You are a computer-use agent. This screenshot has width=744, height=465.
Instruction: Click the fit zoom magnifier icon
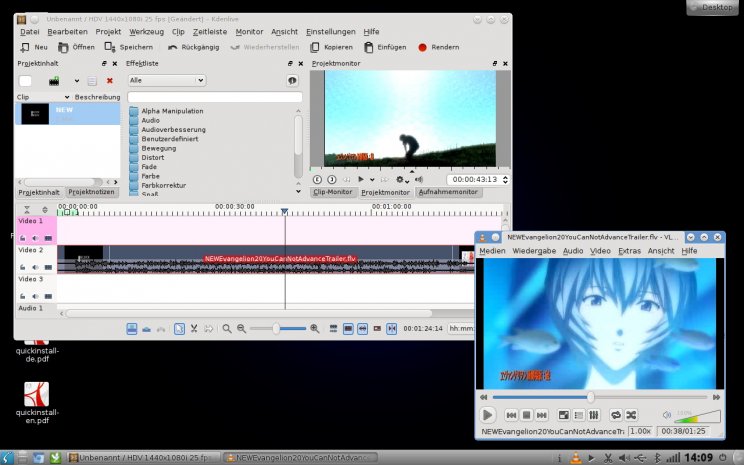[227, 328]
